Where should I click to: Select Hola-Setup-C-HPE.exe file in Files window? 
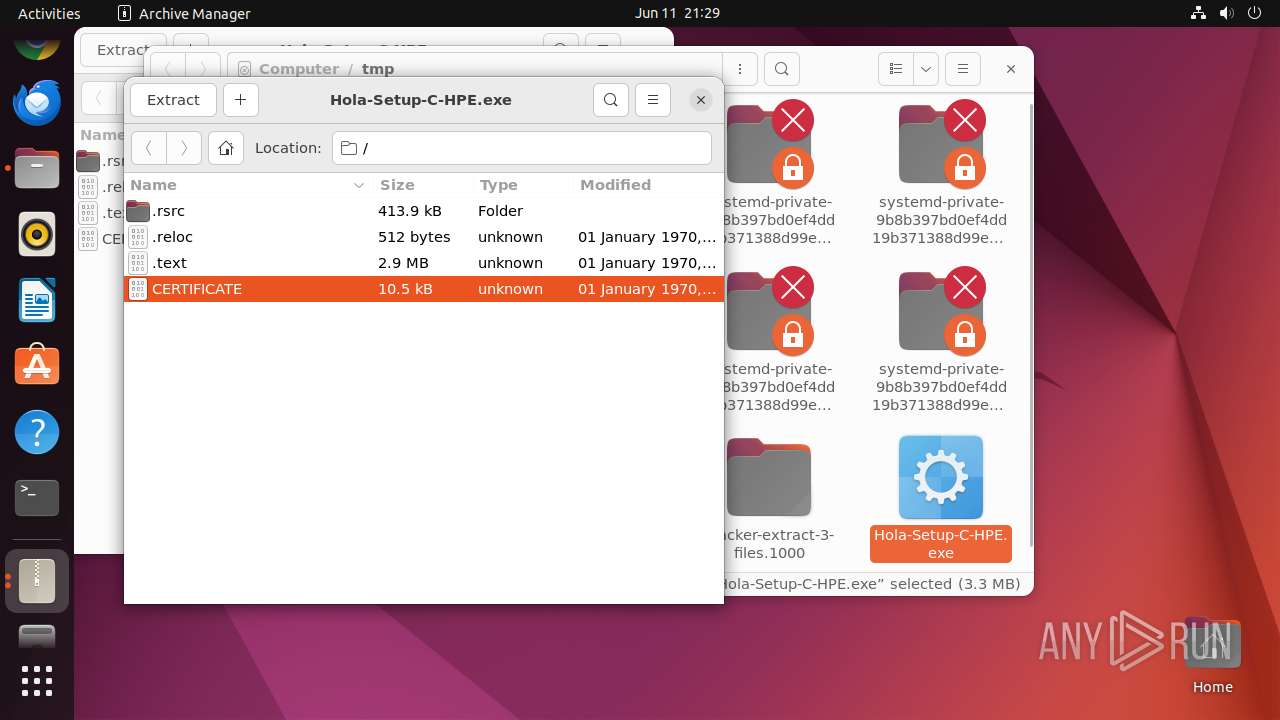(x=941, y=498)
